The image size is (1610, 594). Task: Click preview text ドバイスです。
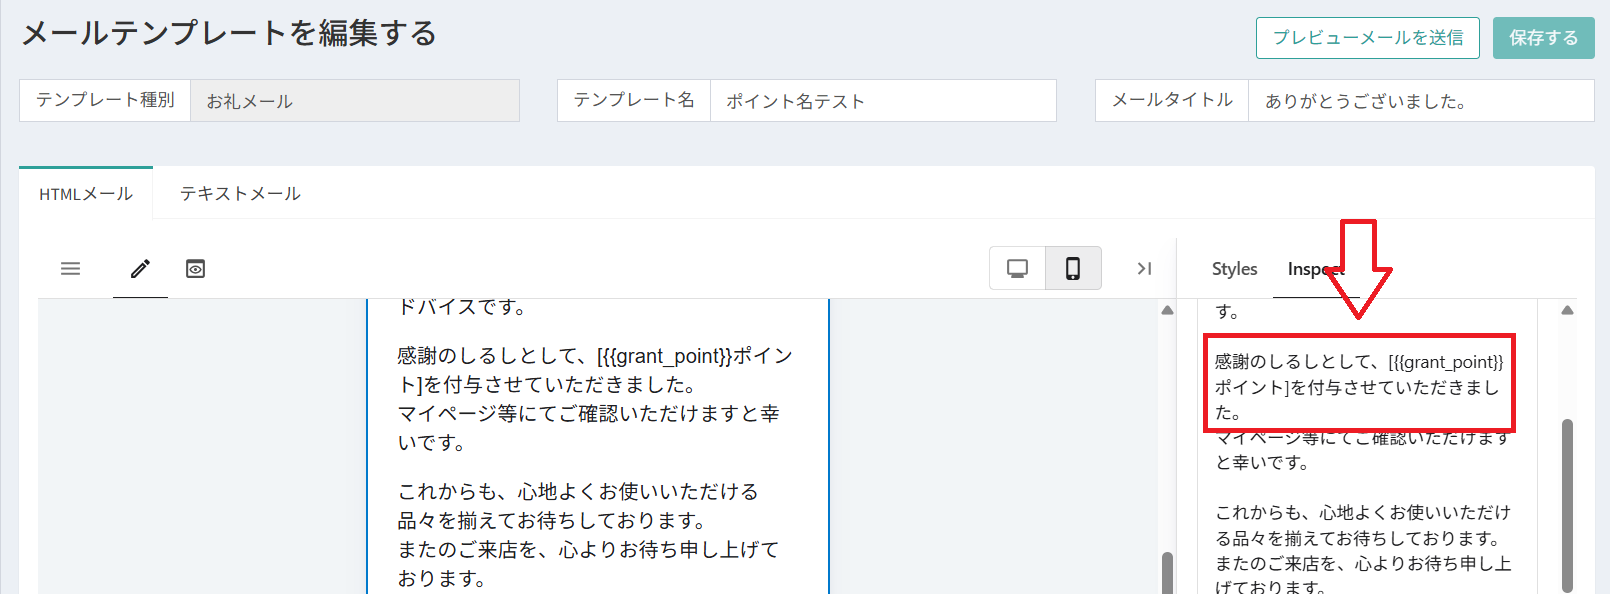pyautogui.click(x=463, y=307)
